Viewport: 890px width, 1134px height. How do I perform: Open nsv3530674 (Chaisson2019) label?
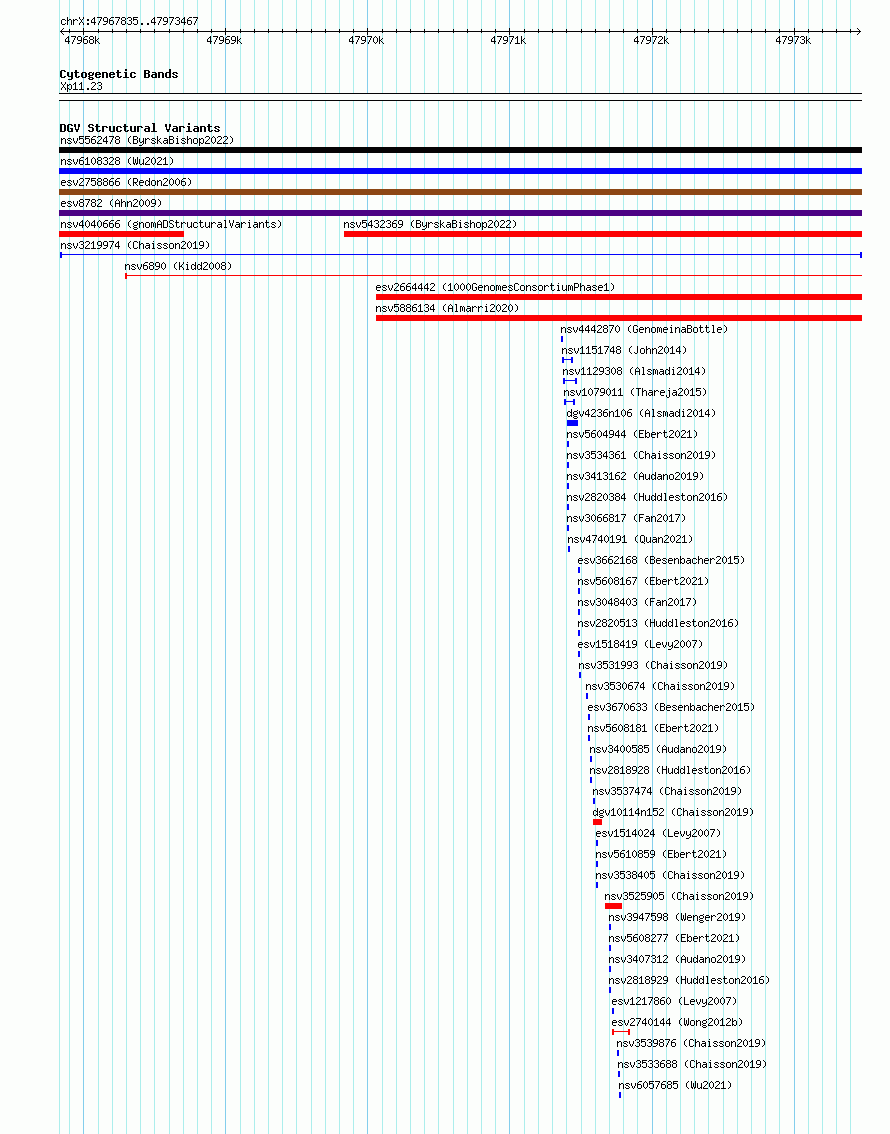pyautogui.click(x=659, y=686)
